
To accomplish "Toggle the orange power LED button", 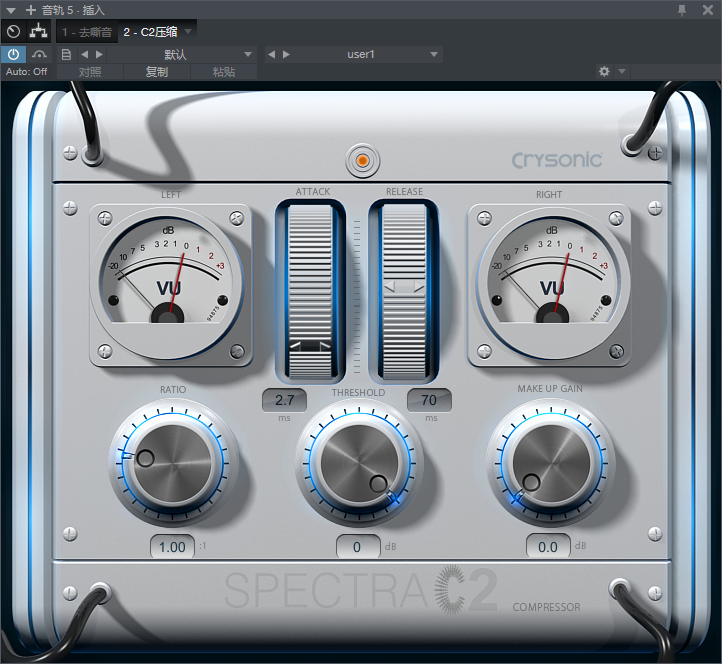I will click(362, 160).
